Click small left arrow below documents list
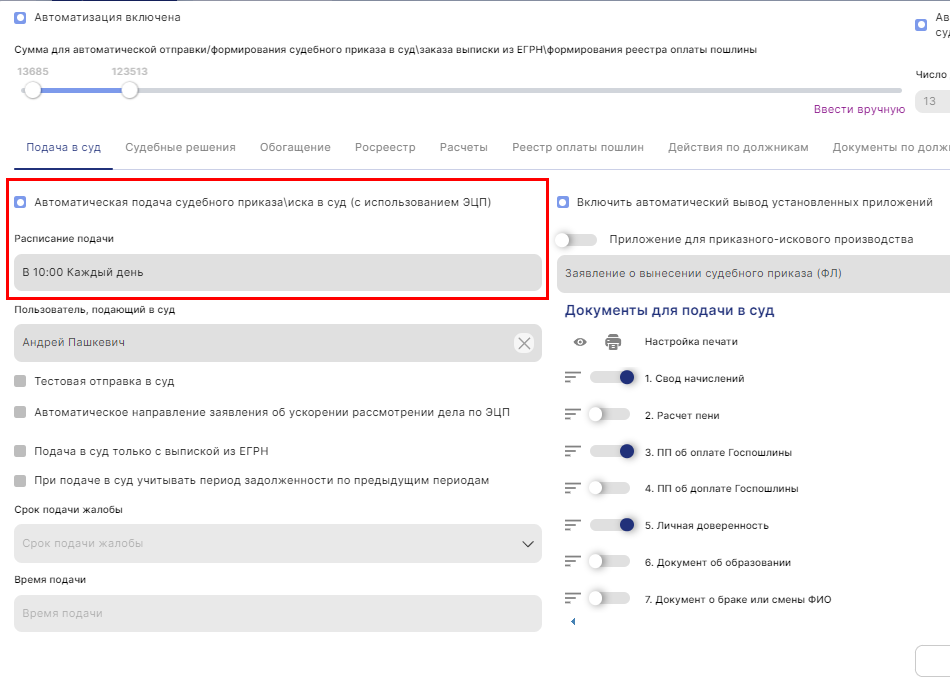The image size is (950, 687). coord(573,622)
